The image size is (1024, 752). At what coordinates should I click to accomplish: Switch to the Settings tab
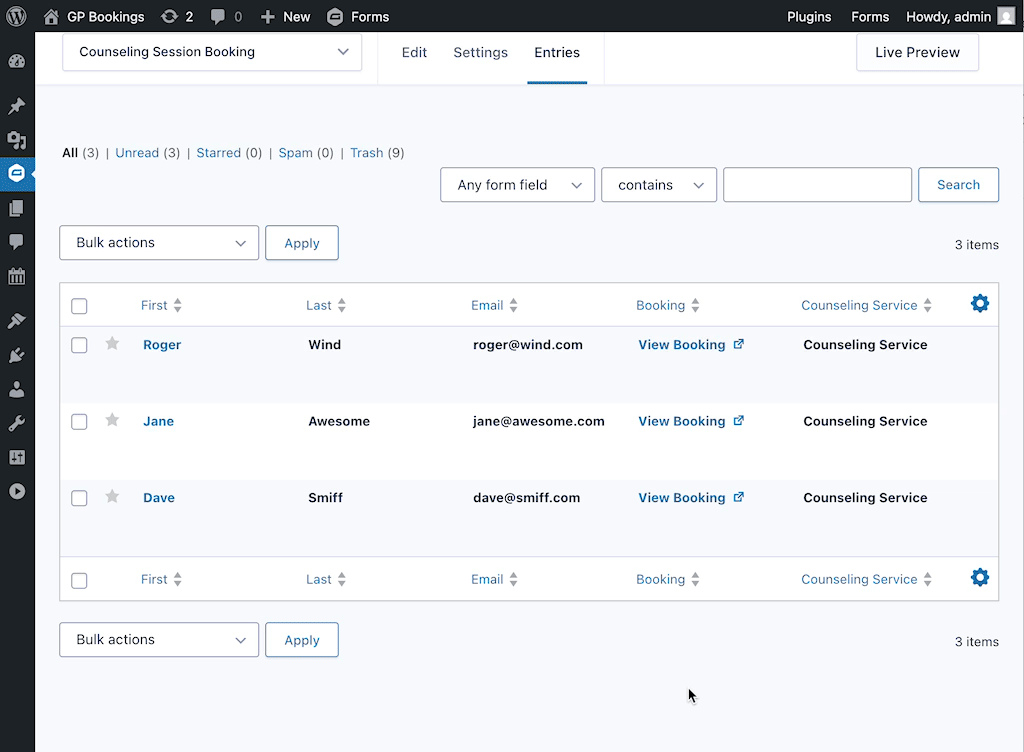(x=480, y=52)
